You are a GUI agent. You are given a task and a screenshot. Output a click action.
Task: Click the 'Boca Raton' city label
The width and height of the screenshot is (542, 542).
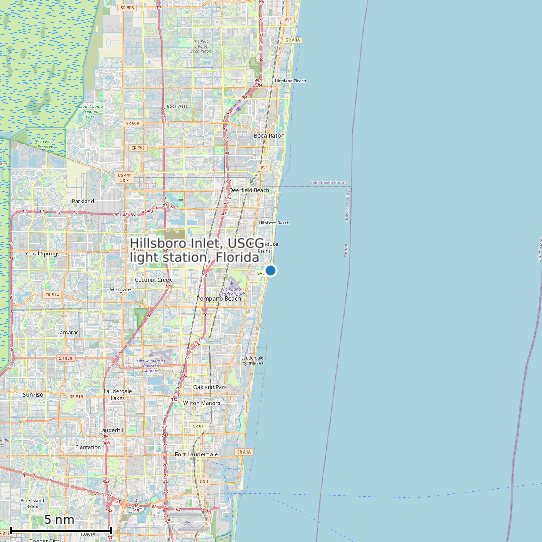pos(269,136)
